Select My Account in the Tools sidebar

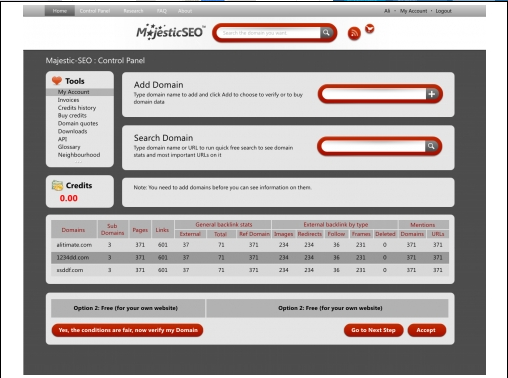click(x=80, y=92)
